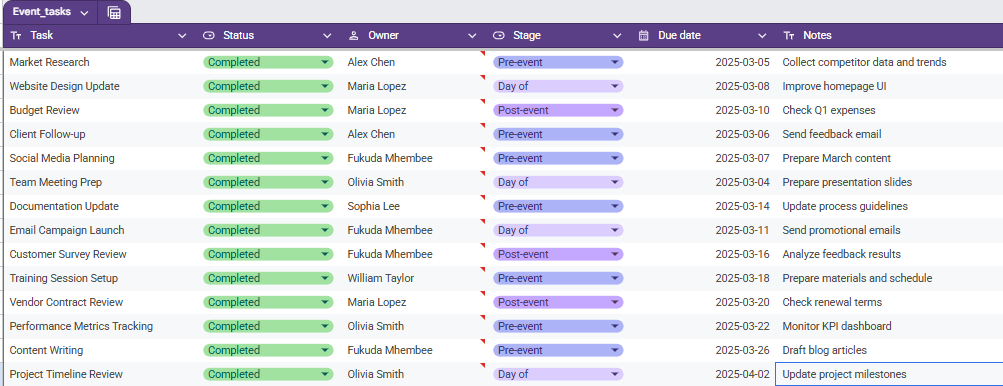Open Stage dropdown for Budget Review

coord(615,110)
